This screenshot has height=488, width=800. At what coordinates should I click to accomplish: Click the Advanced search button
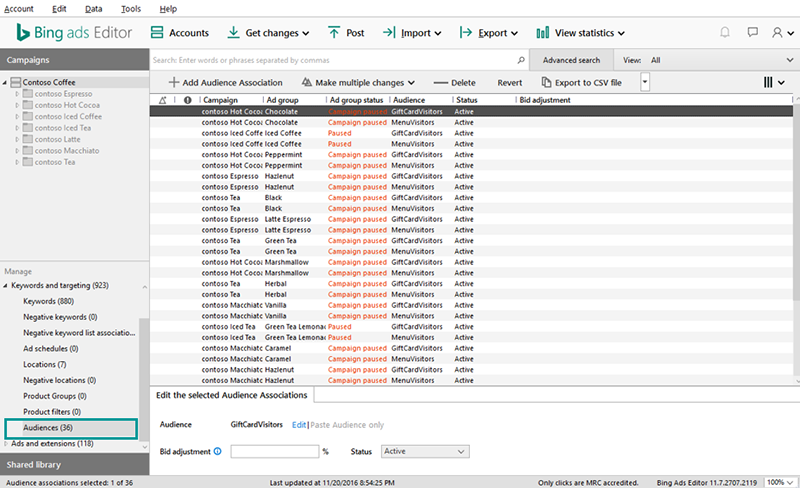571,60
